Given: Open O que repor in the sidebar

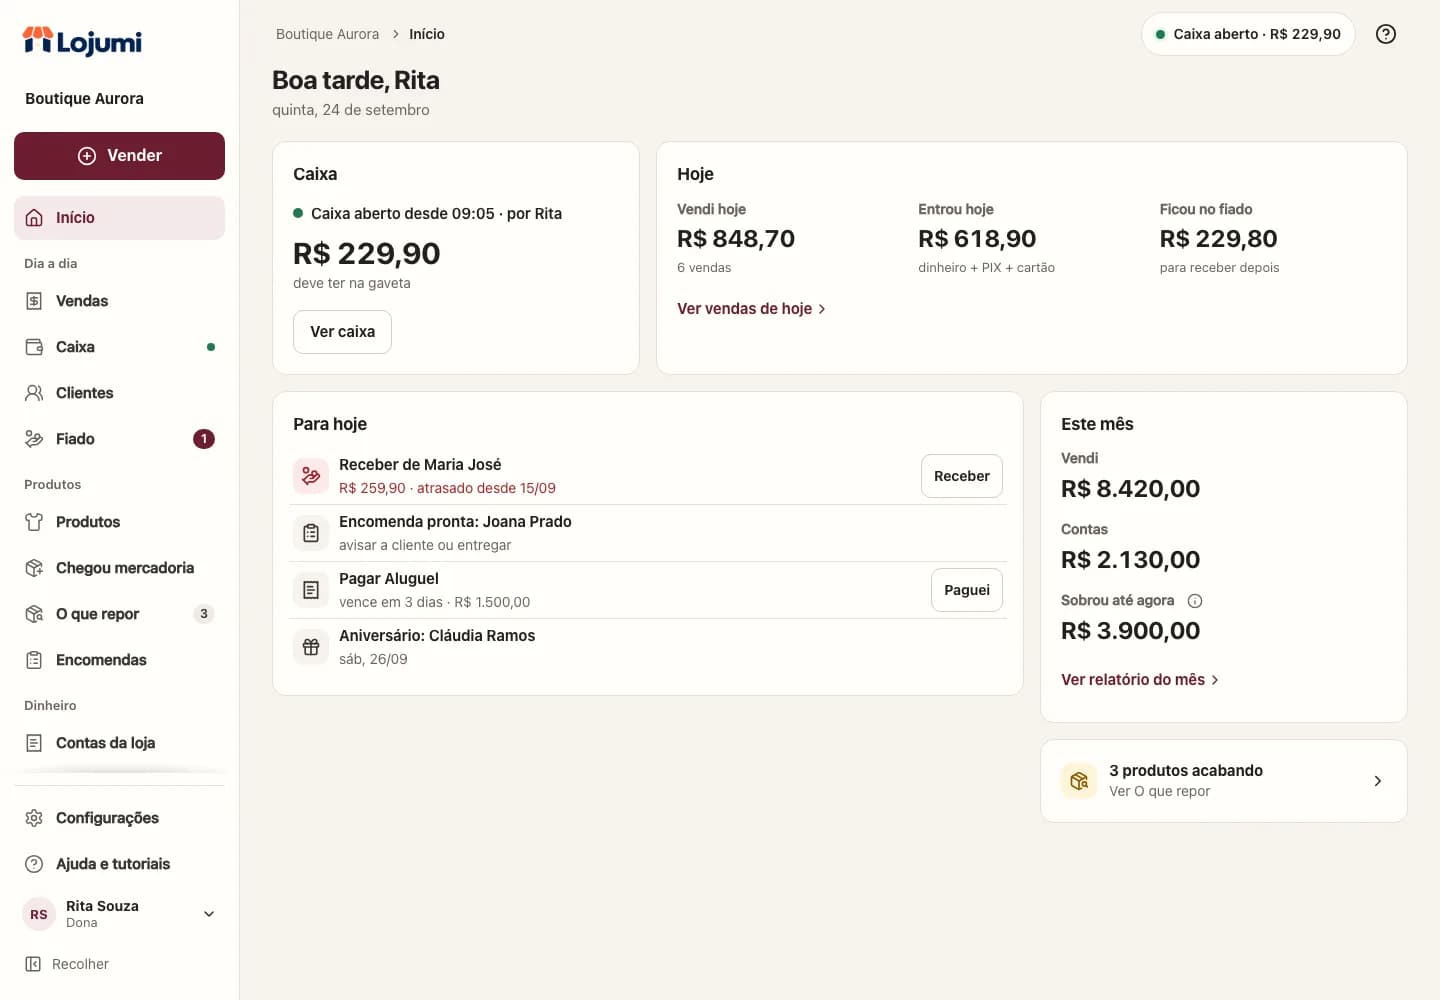Looking at the screenshot, I should 119,614.
